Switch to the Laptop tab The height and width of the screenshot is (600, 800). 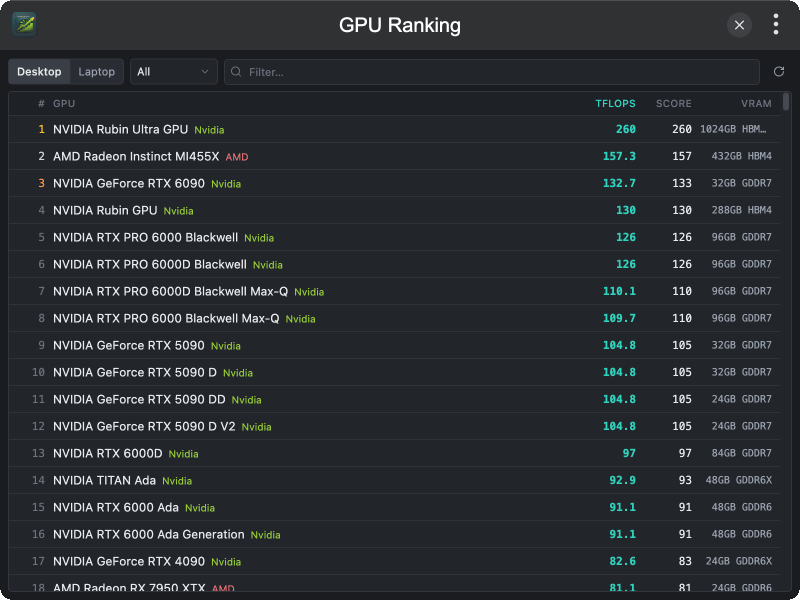96,71
